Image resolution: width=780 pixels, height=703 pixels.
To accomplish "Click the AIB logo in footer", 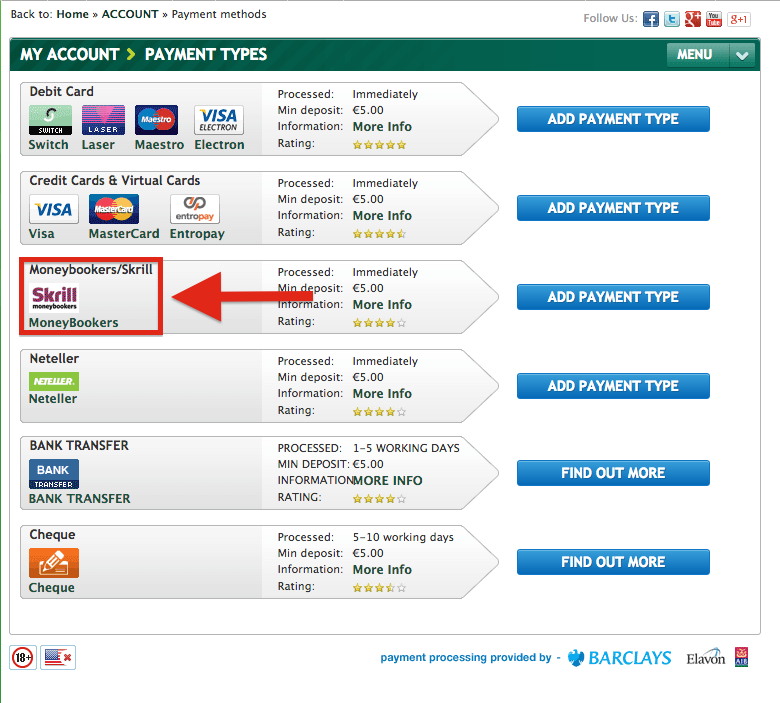I will [742, 657].
